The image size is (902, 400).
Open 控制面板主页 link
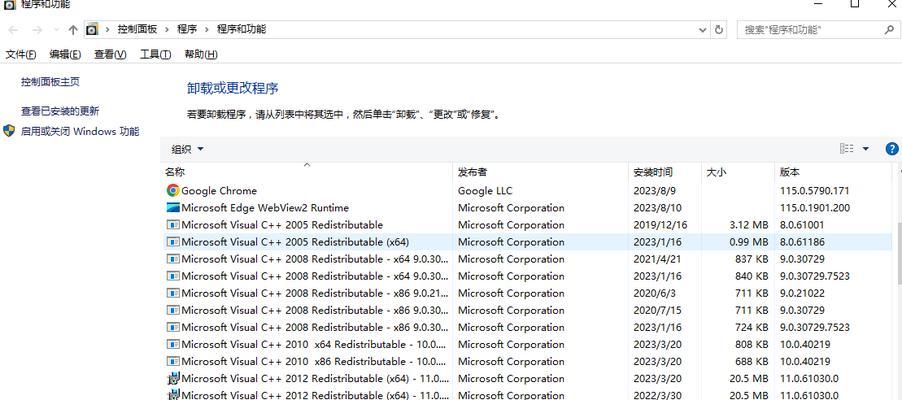51,82
